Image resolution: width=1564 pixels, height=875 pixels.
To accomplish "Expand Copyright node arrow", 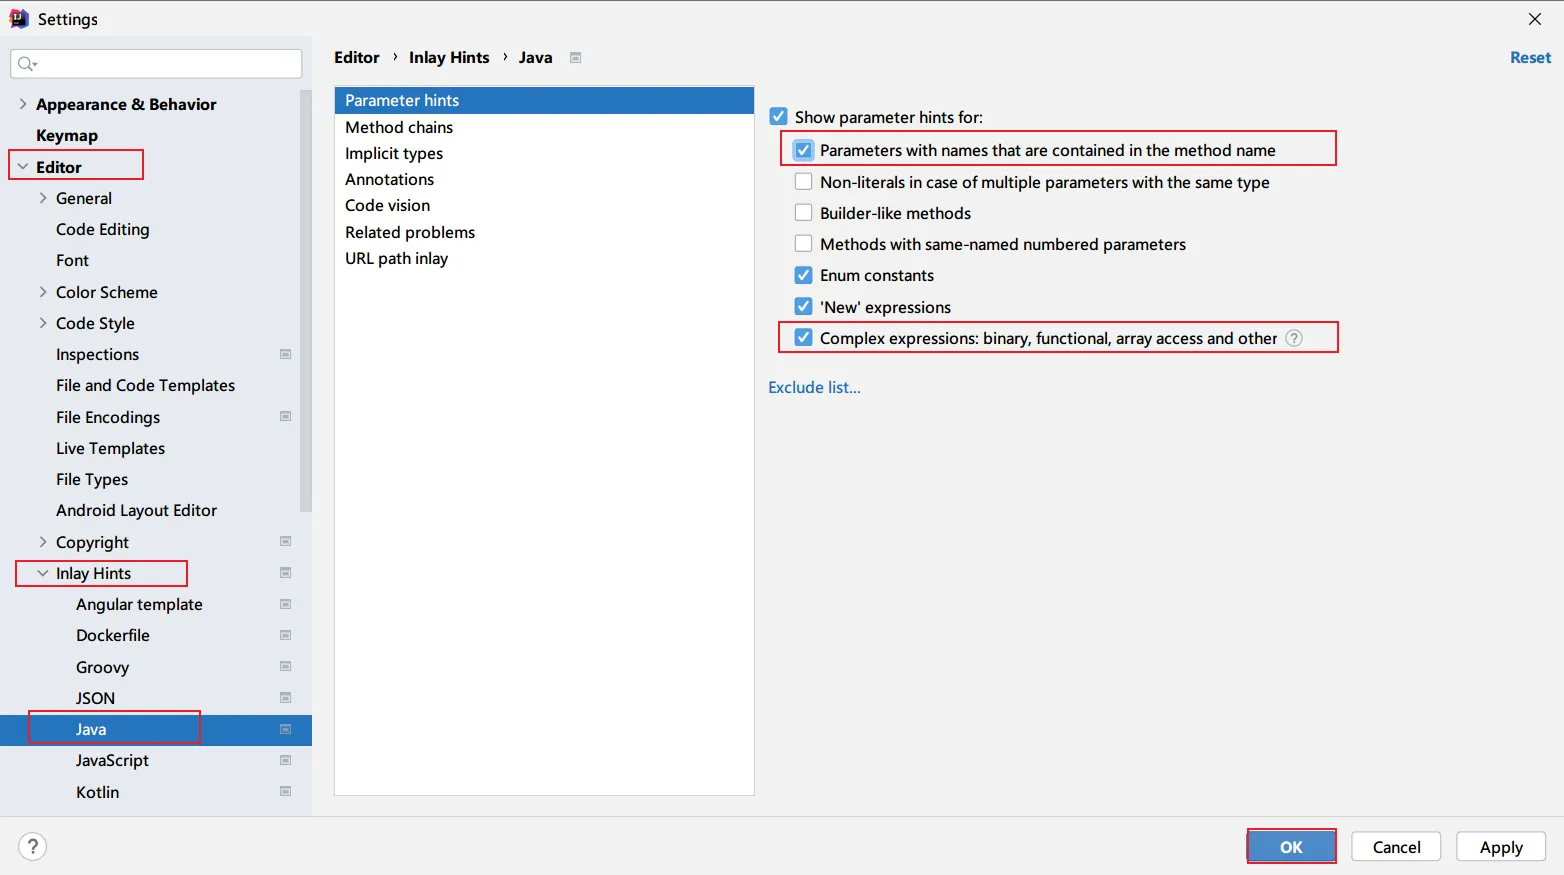I will click(x=43, y=542).
